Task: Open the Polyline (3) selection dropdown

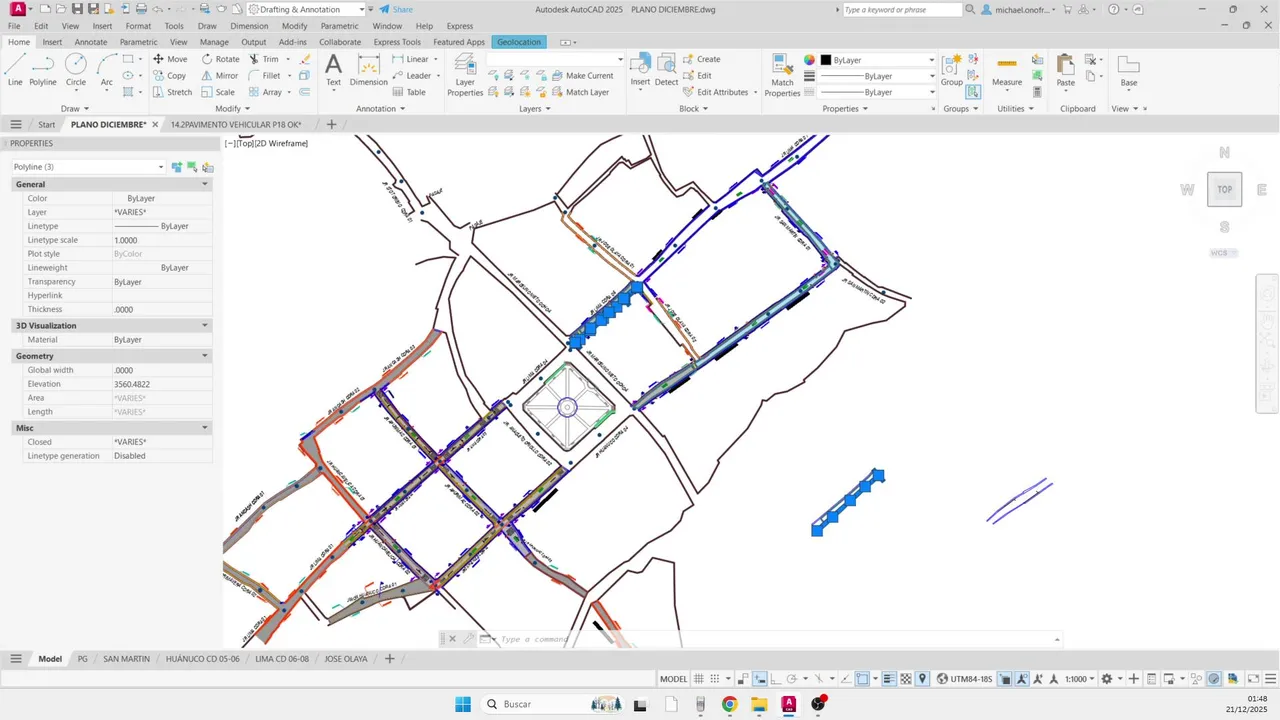Action: pyautogui.click(x=88, y=167)
